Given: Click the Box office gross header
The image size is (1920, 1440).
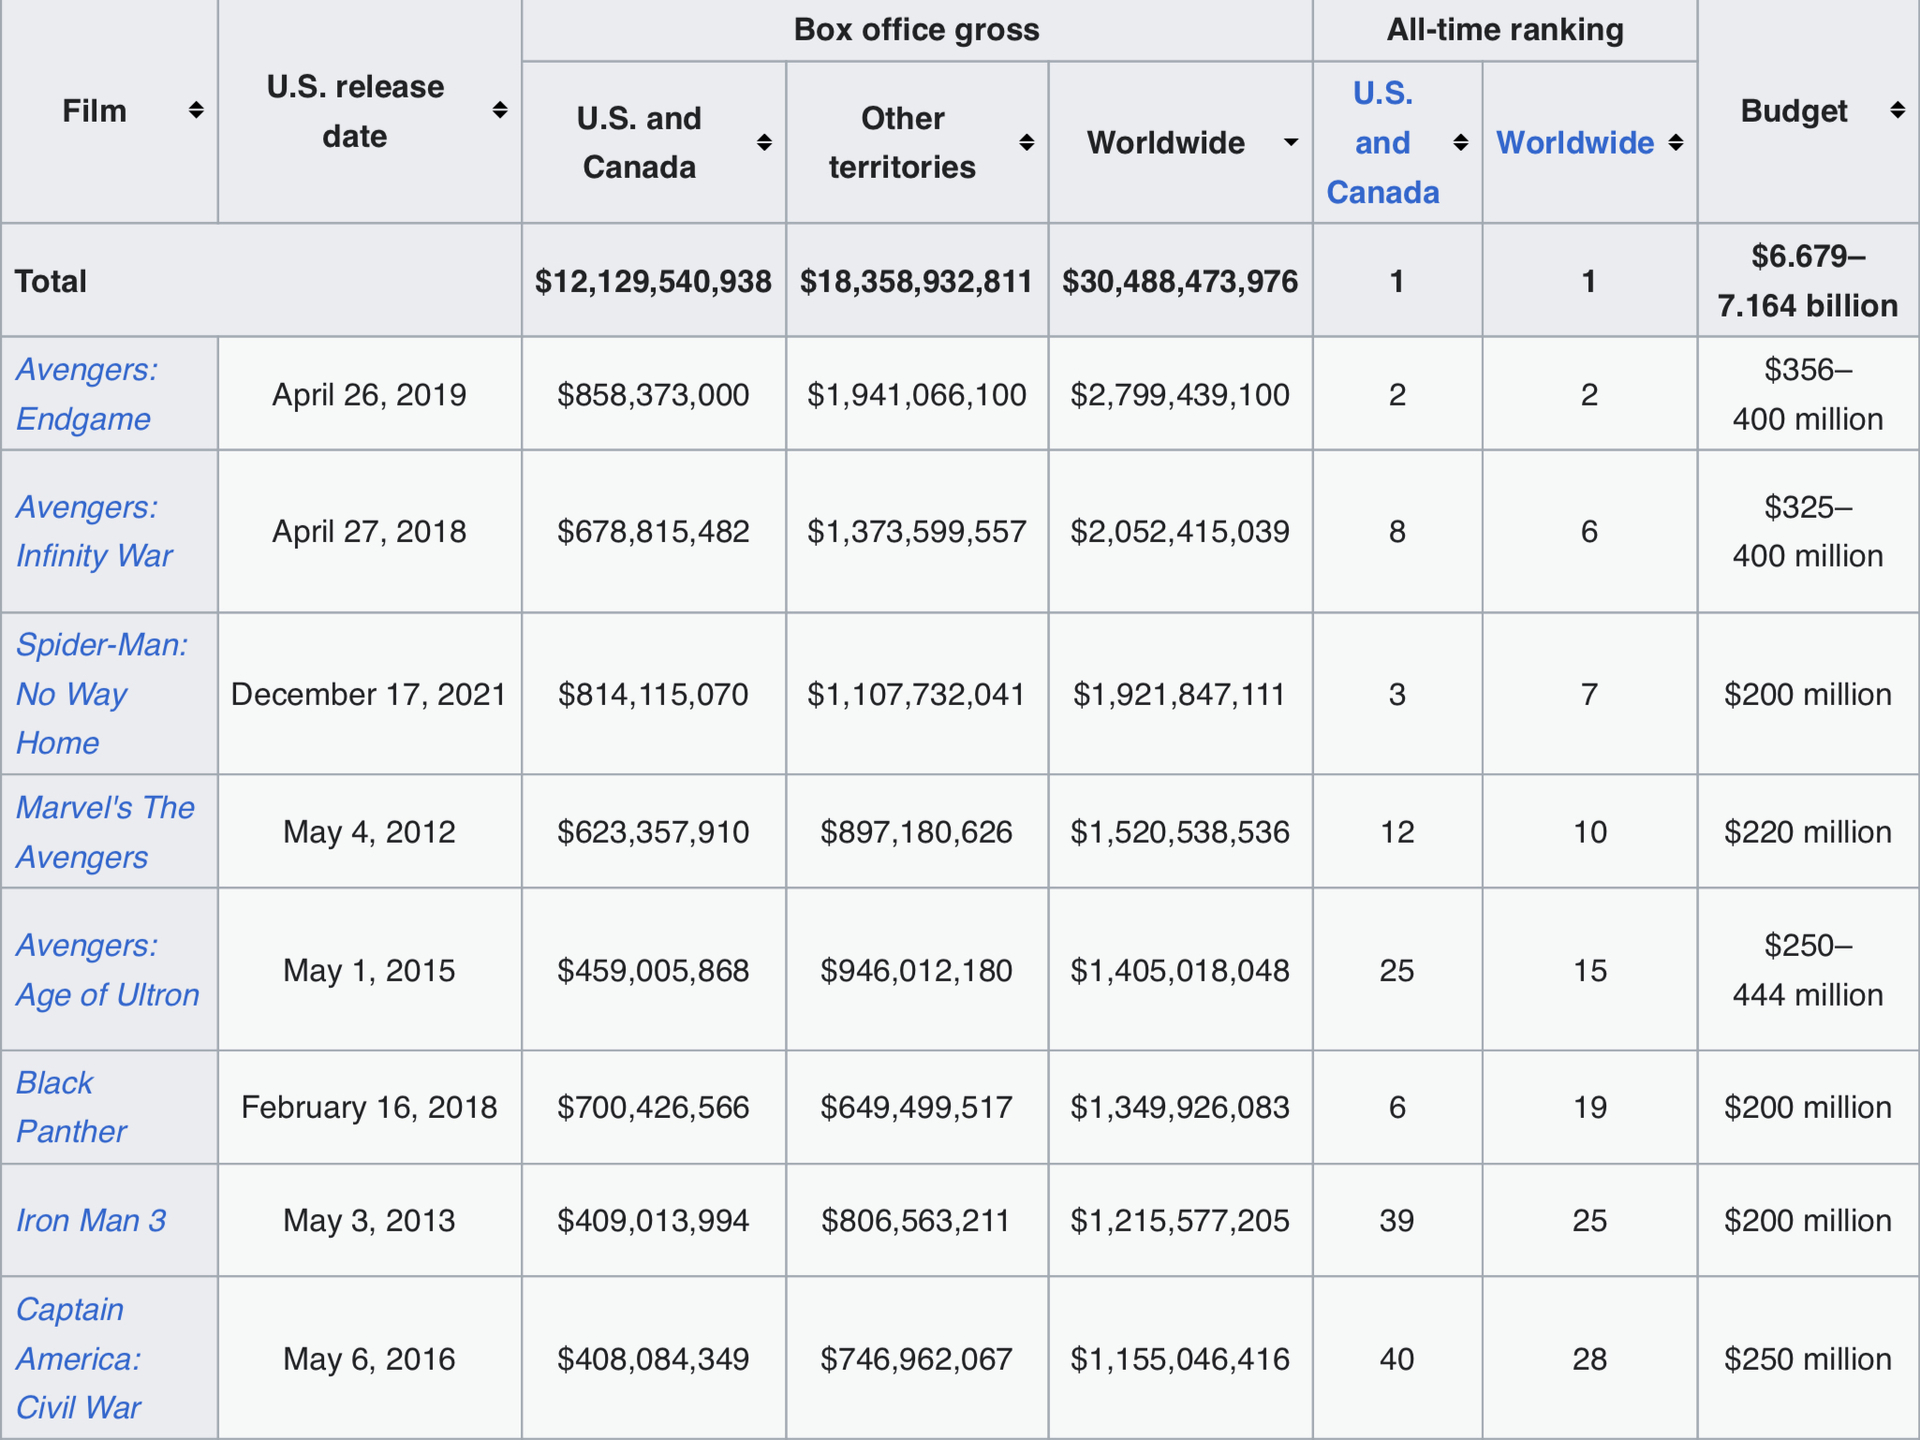Looking at the screenshot, I should click(x=916, y=30).
